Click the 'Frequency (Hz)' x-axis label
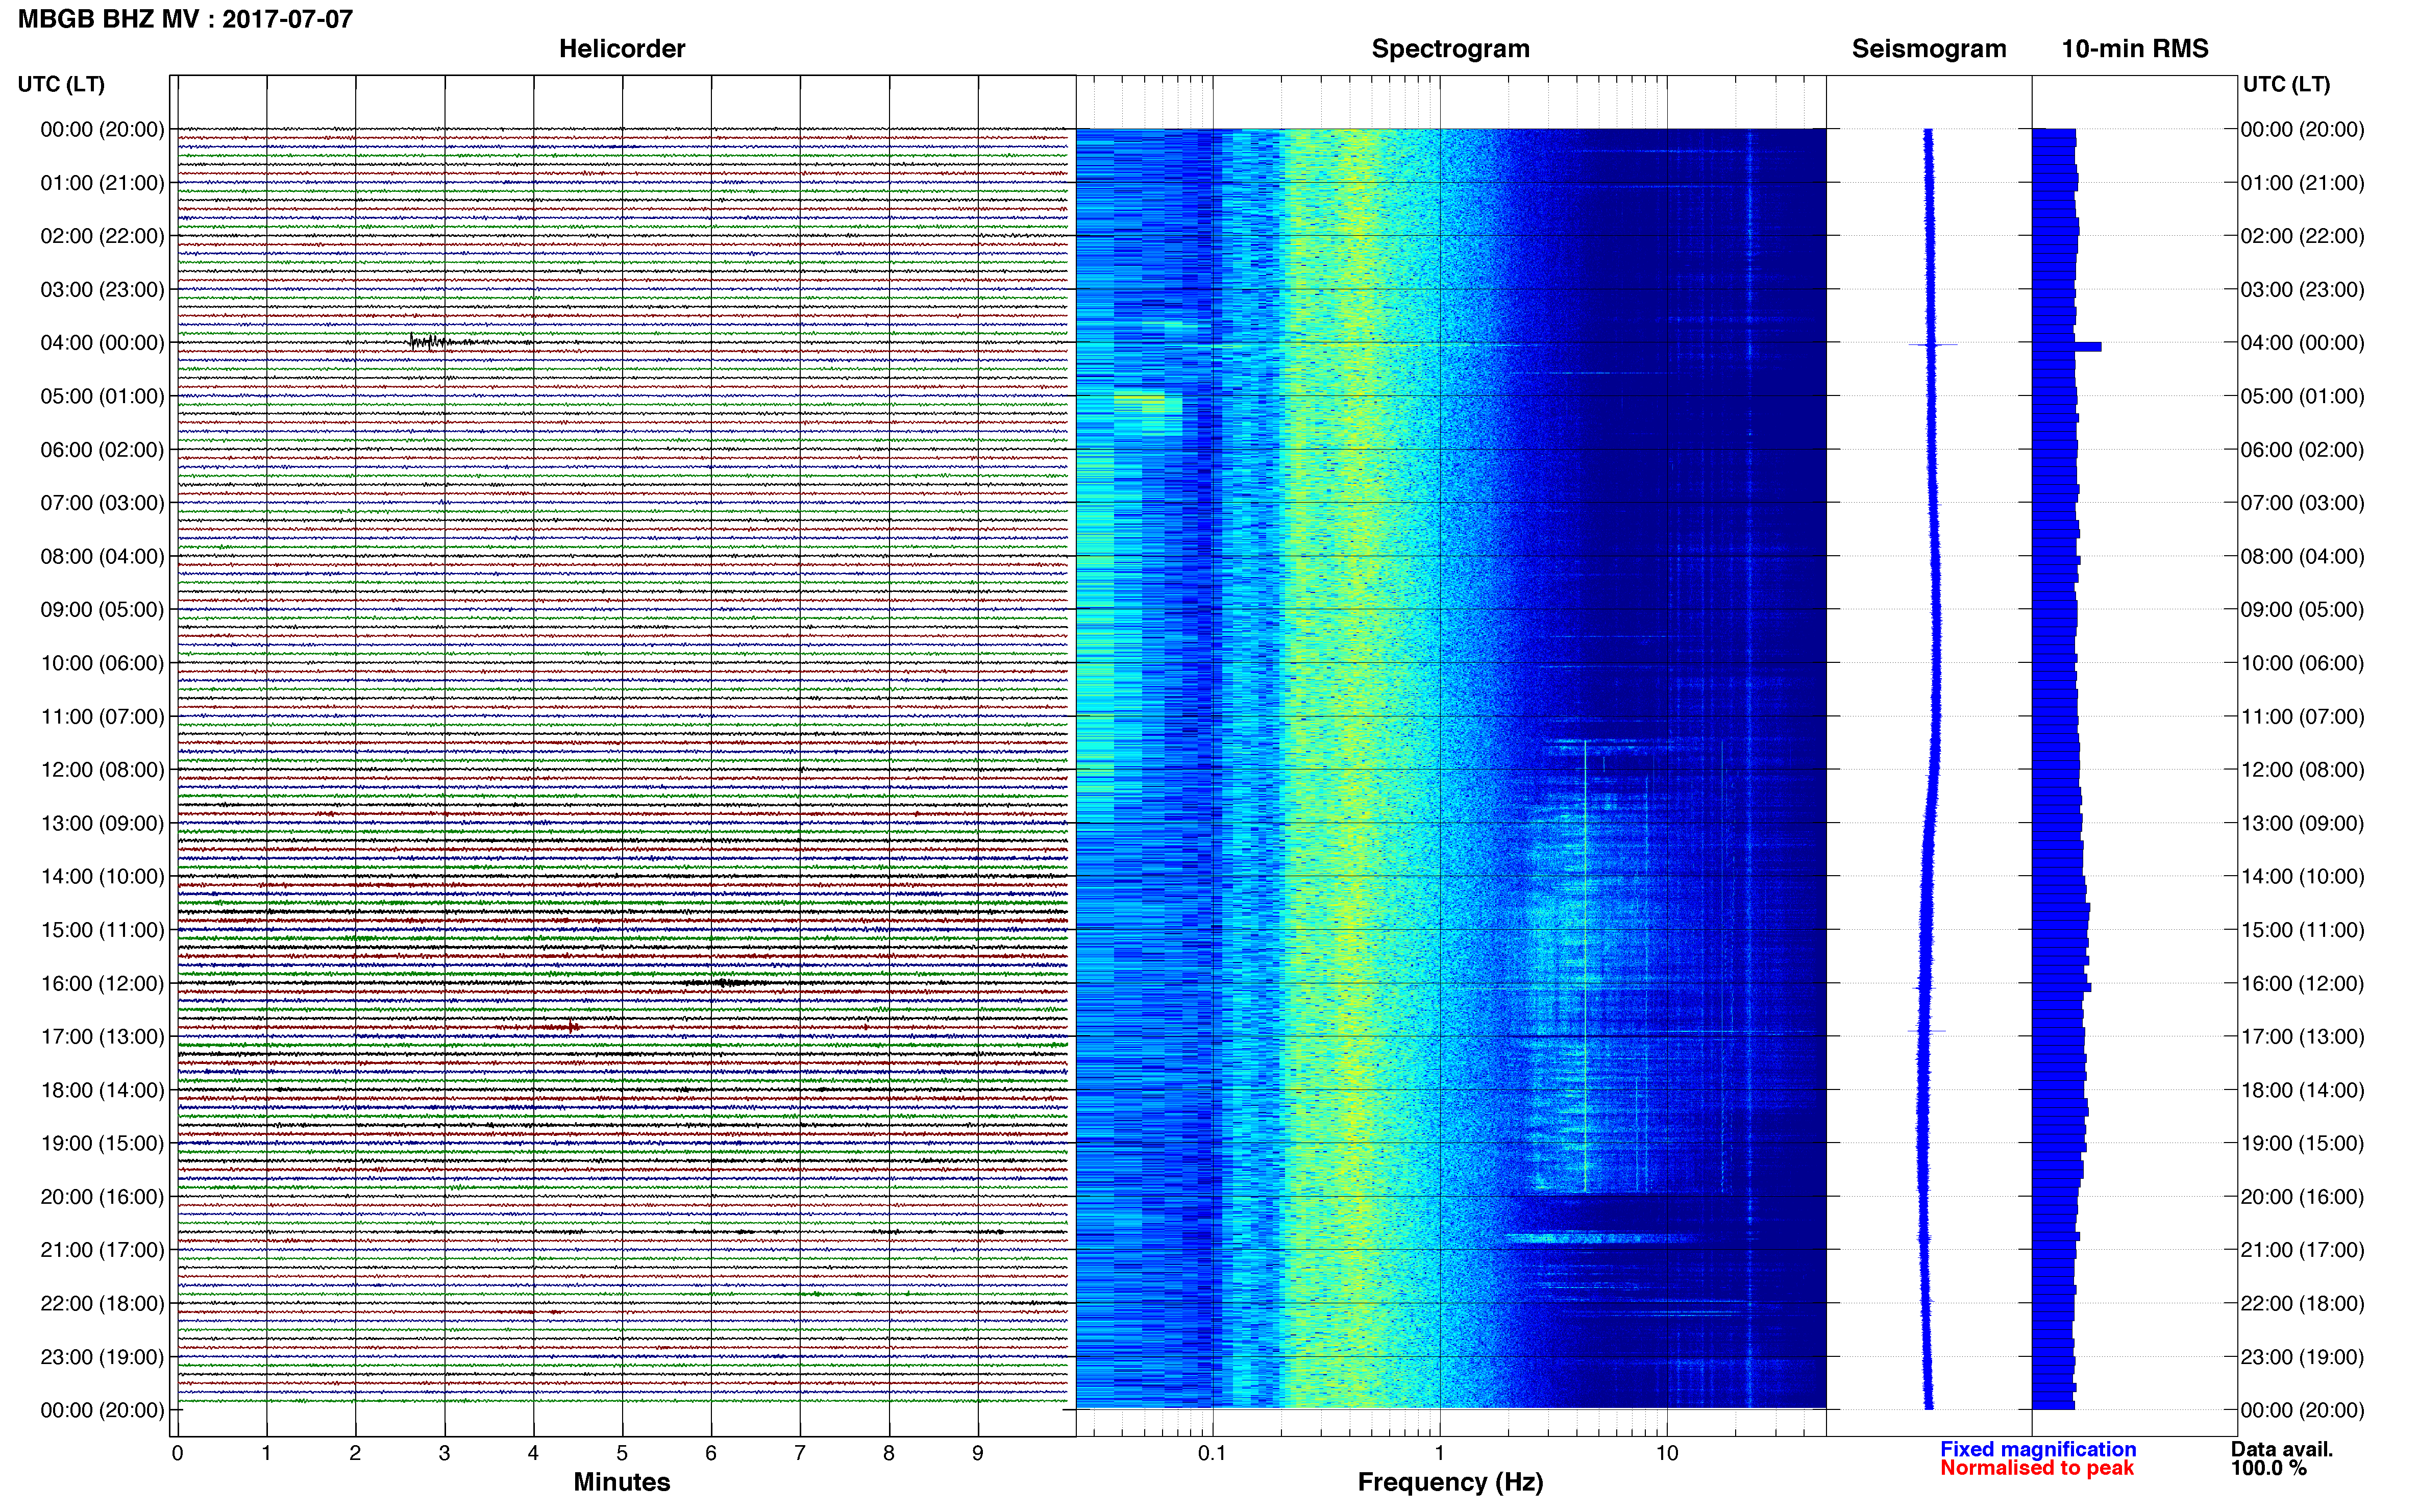The width and height of the screenshot is (2419, 1512). (1450, 1482)
